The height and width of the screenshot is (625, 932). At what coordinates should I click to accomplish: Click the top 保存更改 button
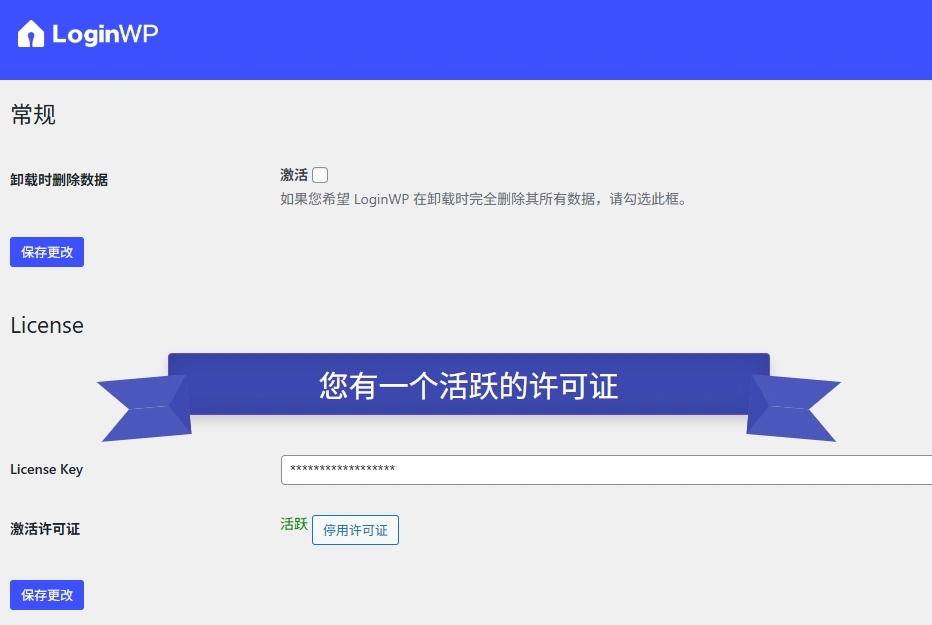[x=46, y=252]
